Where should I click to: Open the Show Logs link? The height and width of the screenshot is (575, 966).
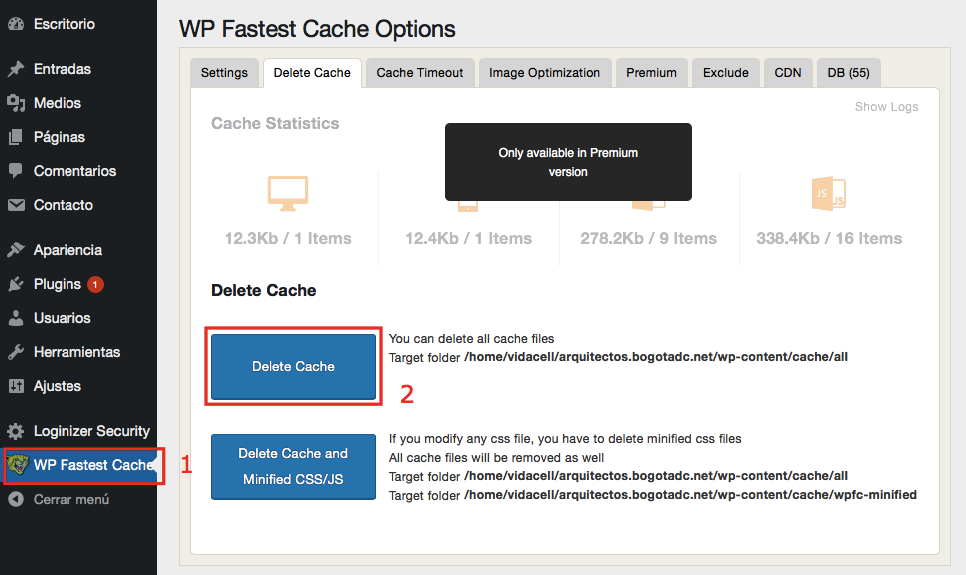886,107
